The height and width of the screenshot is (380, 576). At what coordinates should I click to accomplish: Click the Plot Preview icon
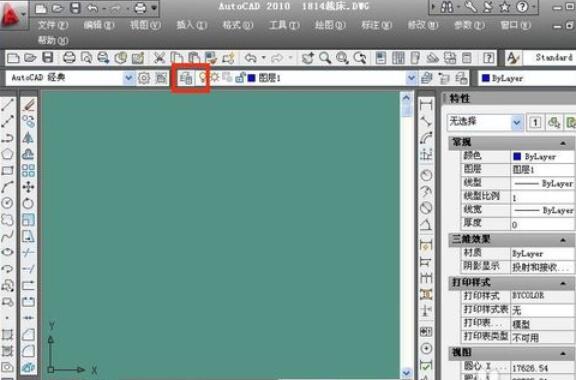(87, 58)
